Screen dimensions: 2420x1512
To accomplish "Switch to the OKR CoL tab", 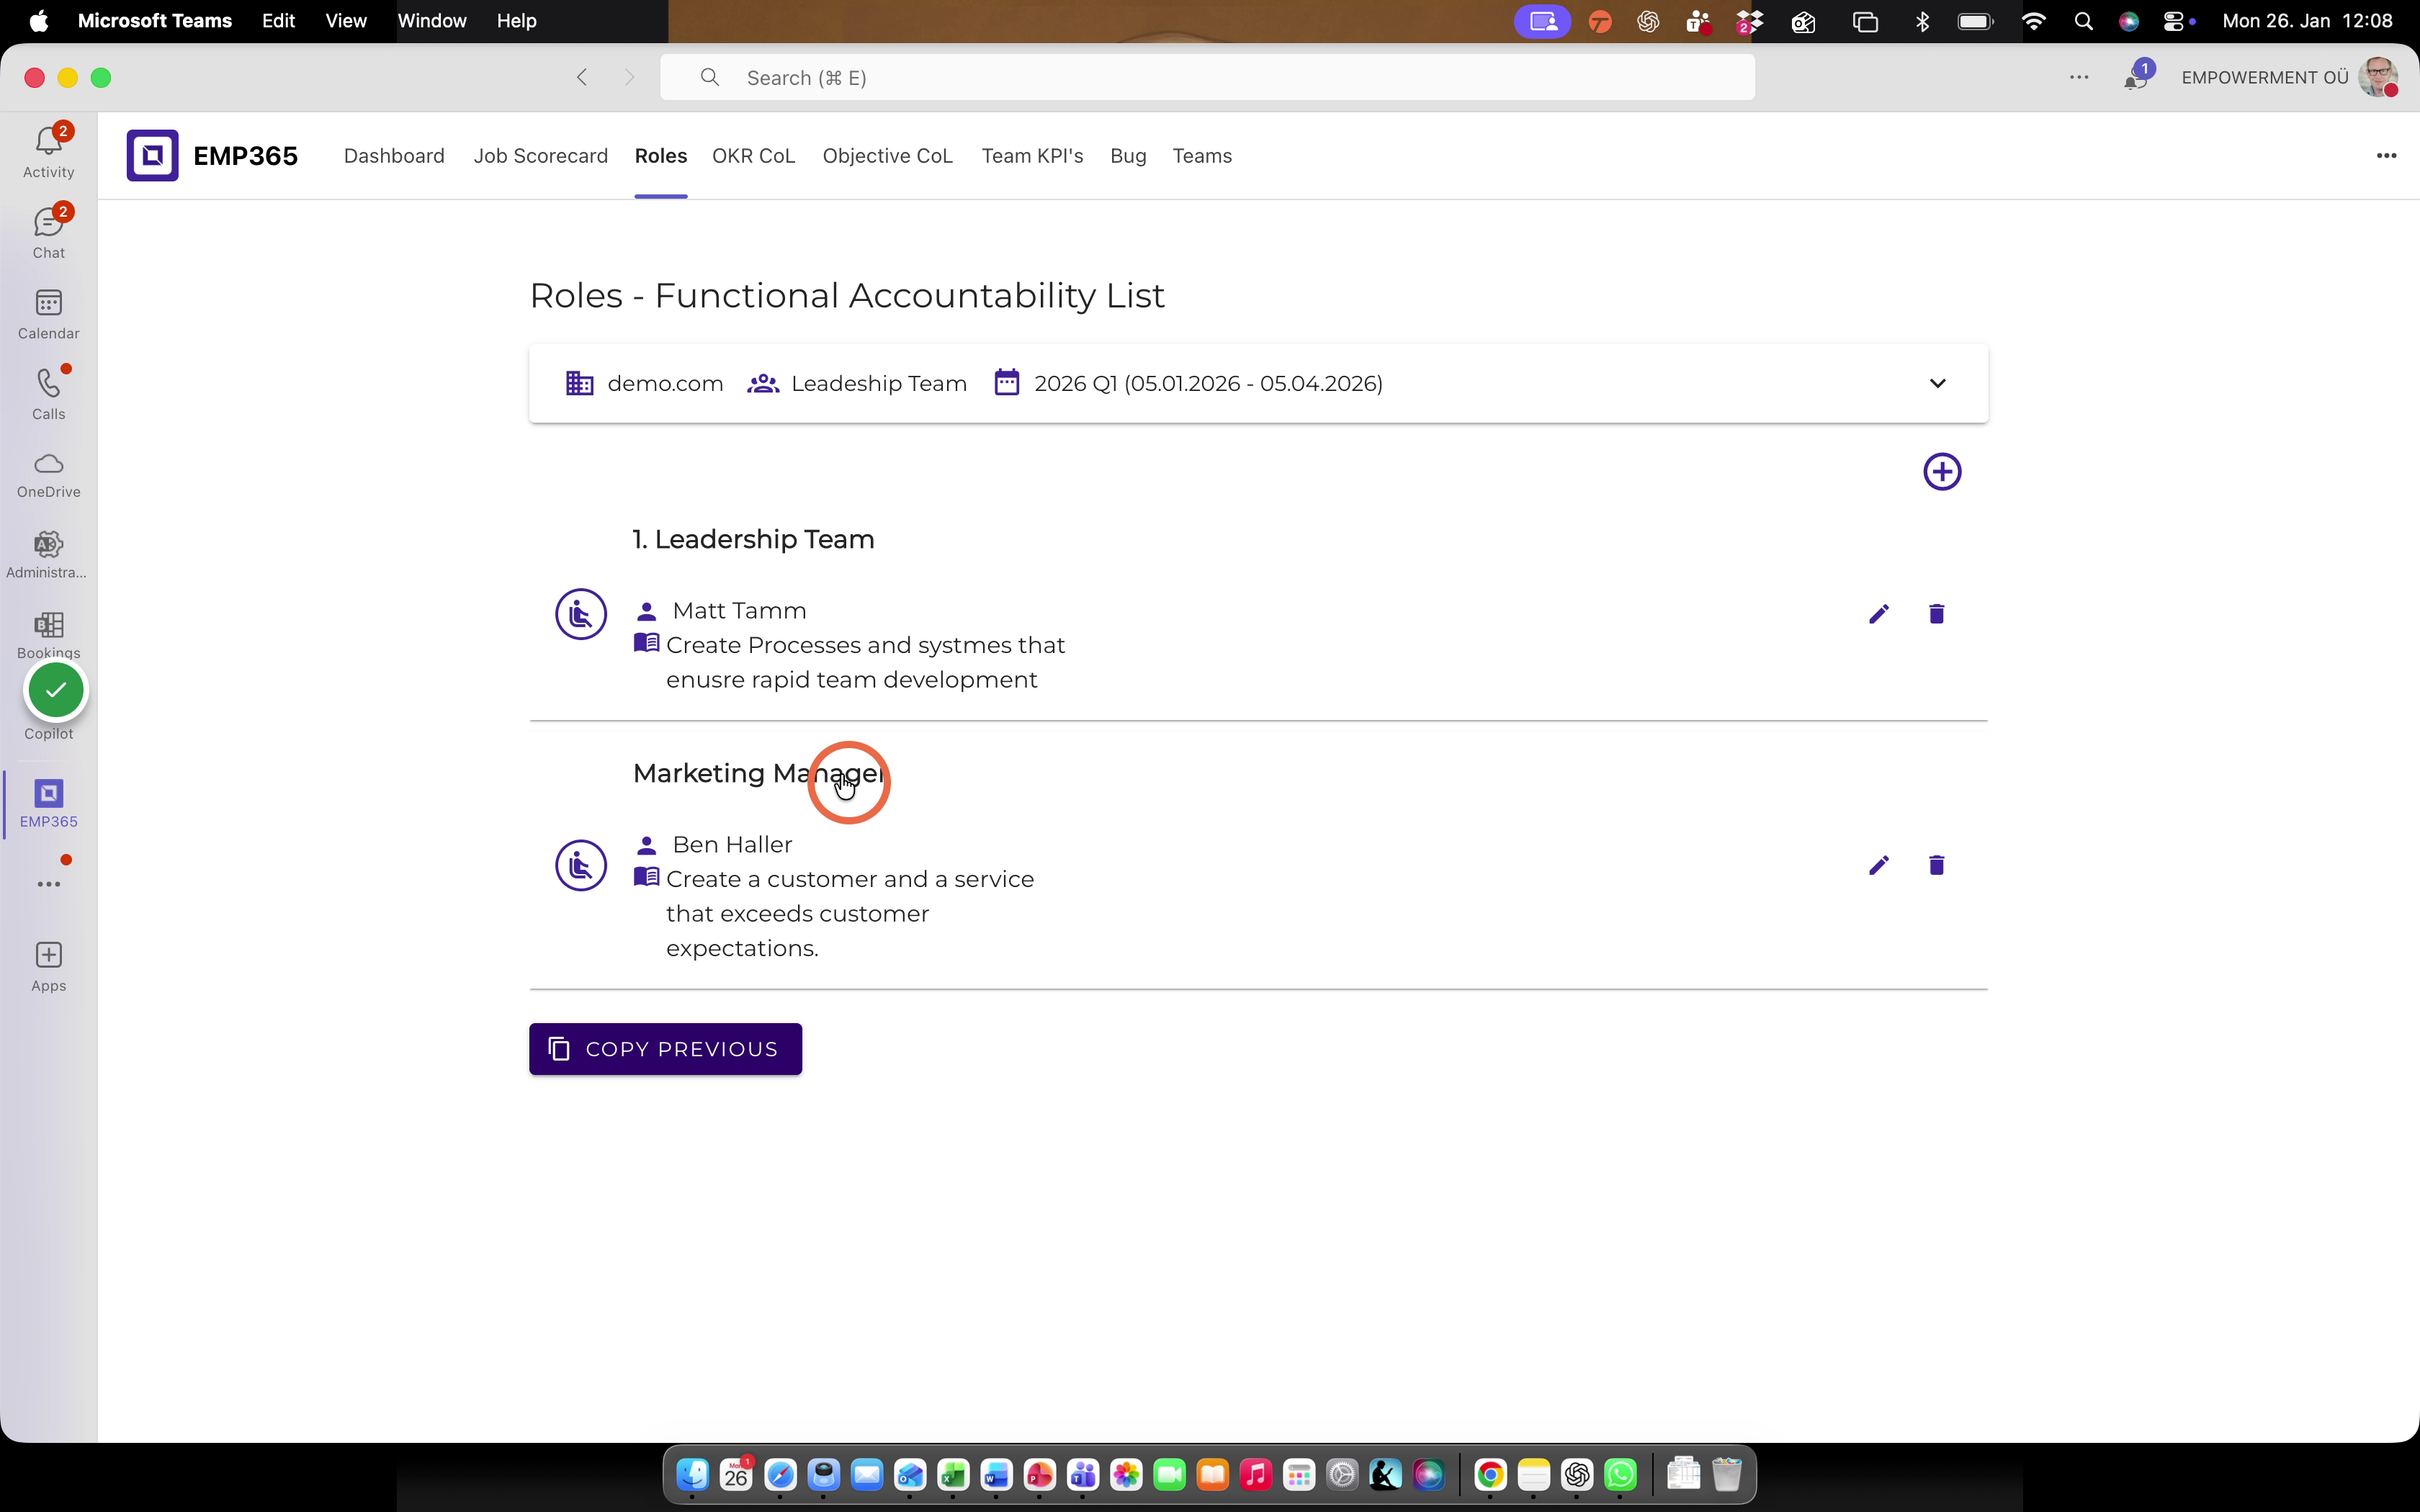I will (753, 156).
